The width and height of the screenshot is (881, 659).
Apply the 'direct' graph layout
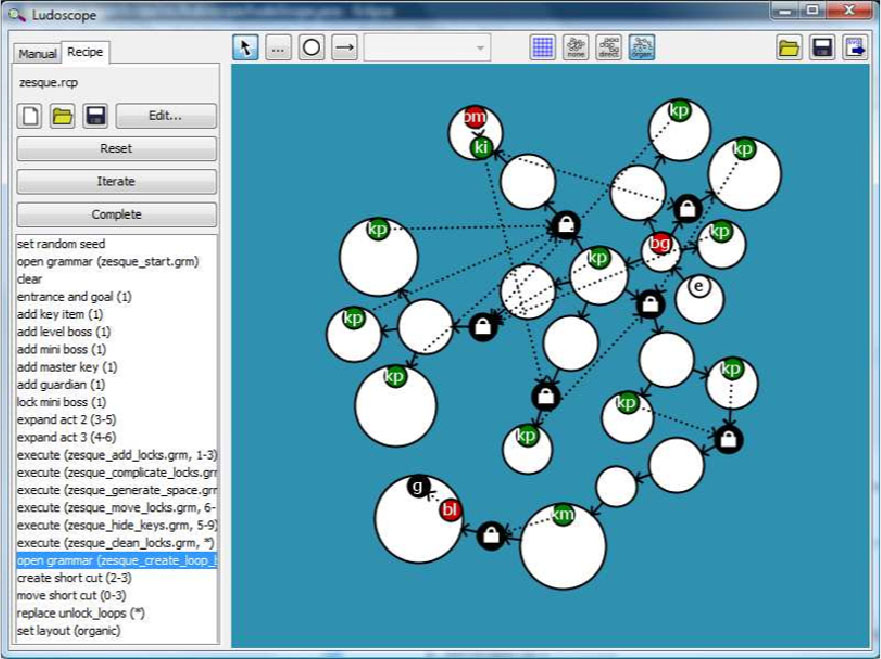pos(608,45)
